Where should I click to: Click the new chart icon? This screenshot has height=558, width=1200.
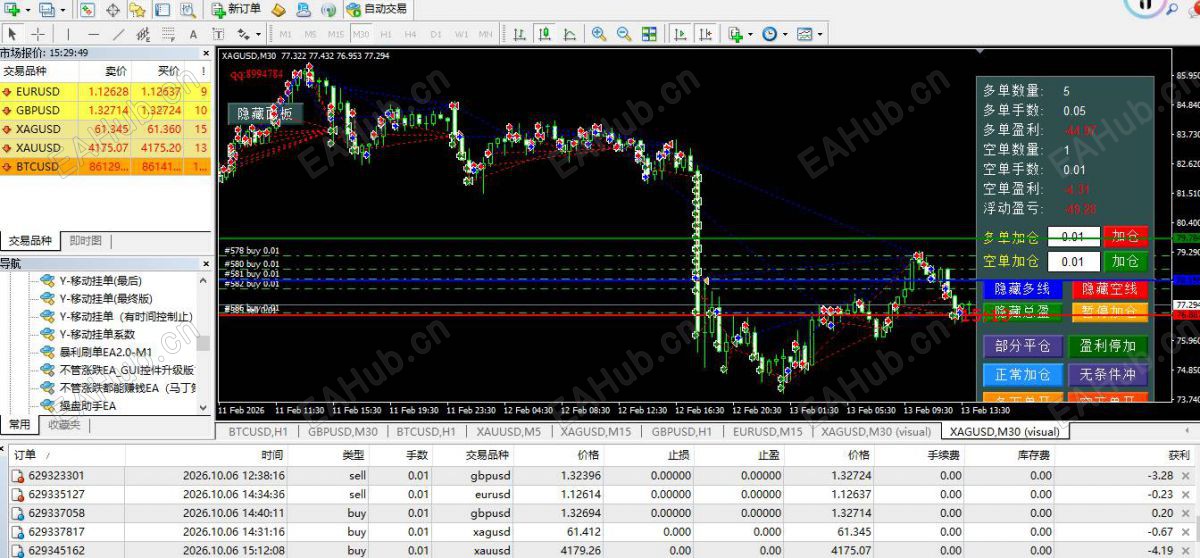[12, 9]
